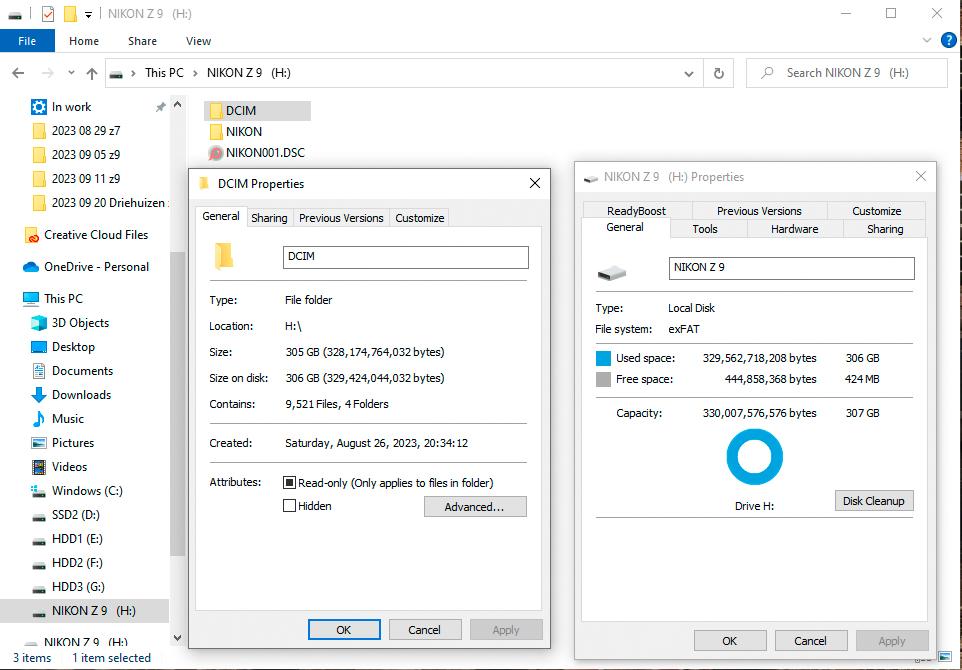Click the blue Used space color swatch

click(x=604, y=358)
